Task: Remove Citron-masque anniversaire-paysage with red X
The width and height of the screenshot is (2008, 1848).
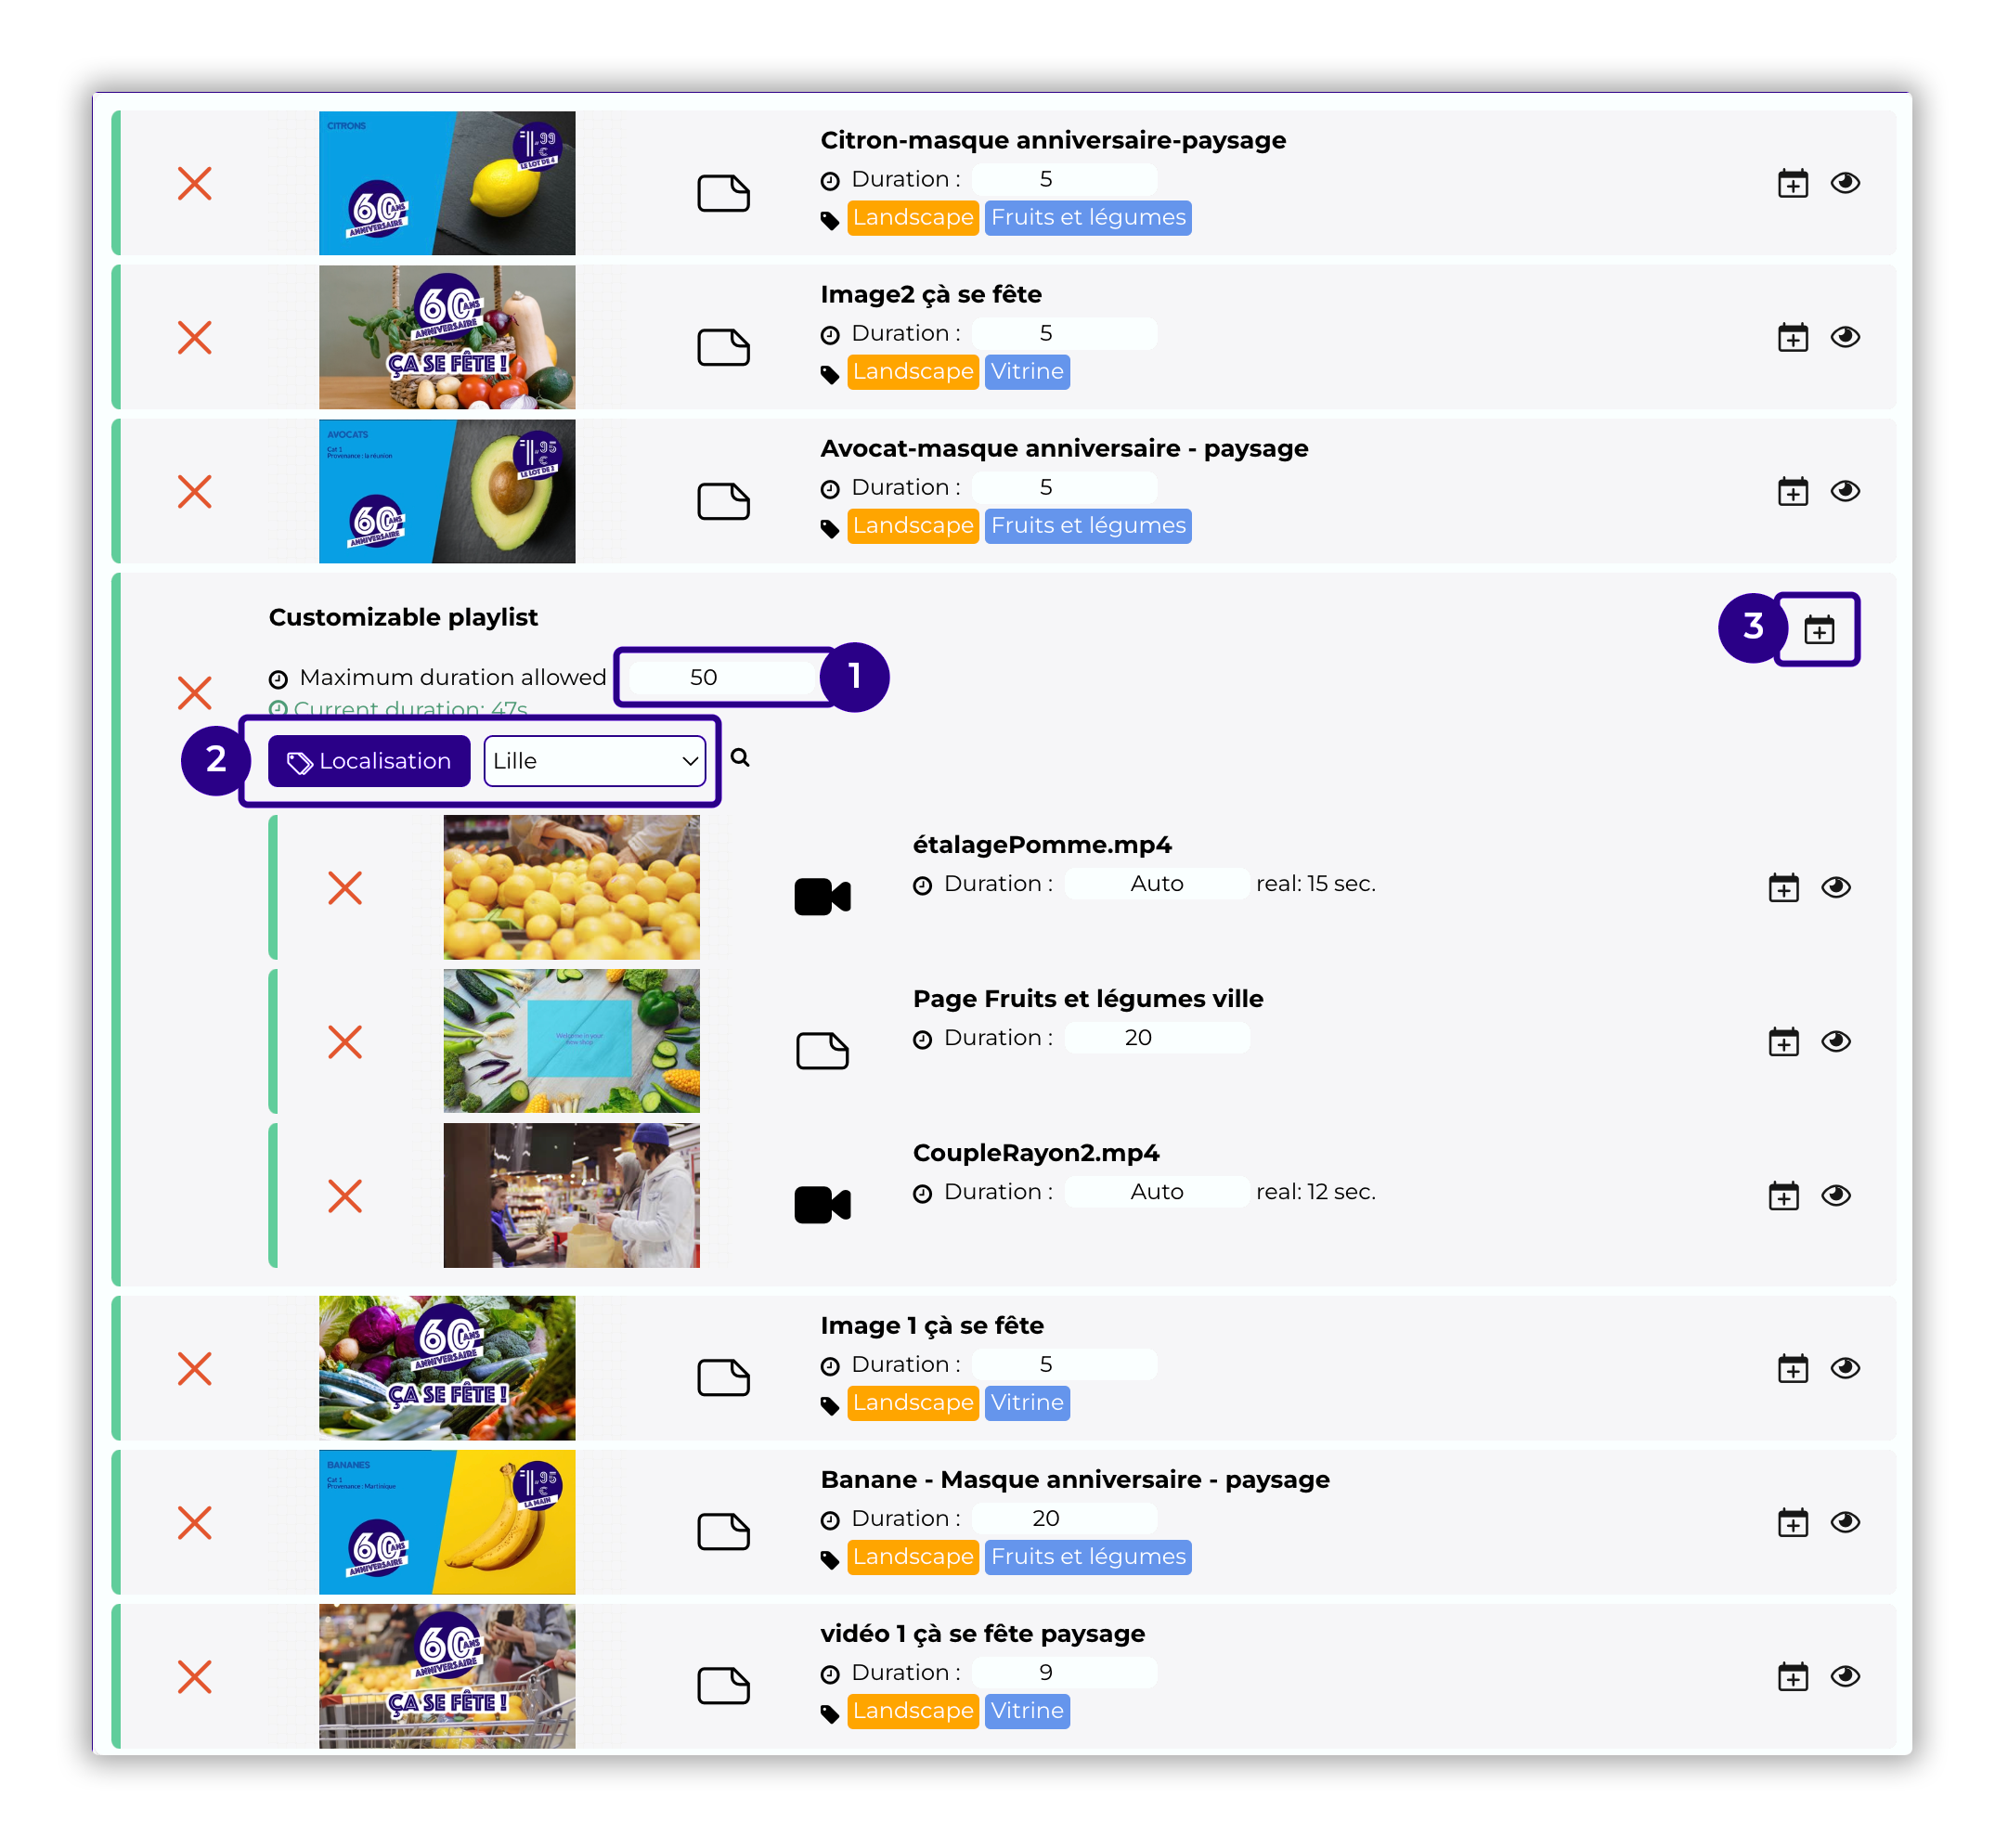Action: [194, 183]
